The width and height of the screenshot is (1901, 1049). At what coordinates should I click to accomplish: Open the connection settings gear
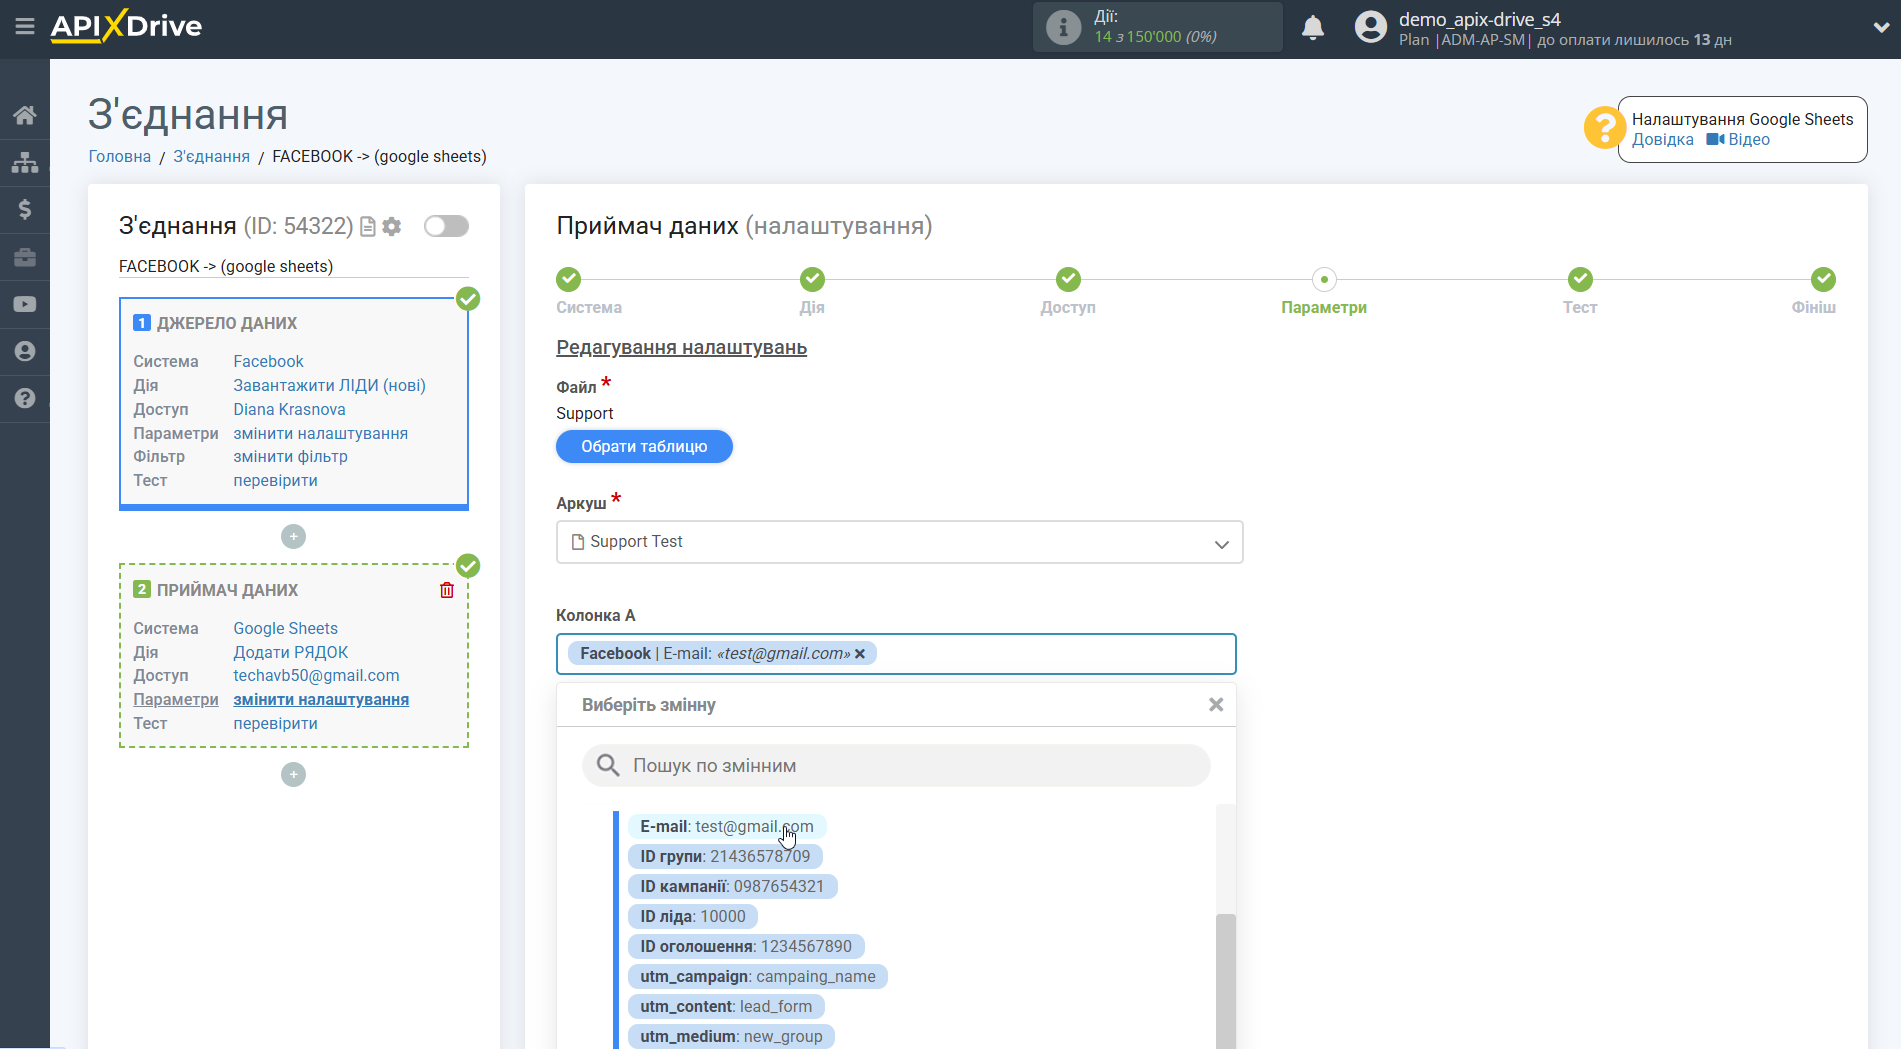point(392,227)
